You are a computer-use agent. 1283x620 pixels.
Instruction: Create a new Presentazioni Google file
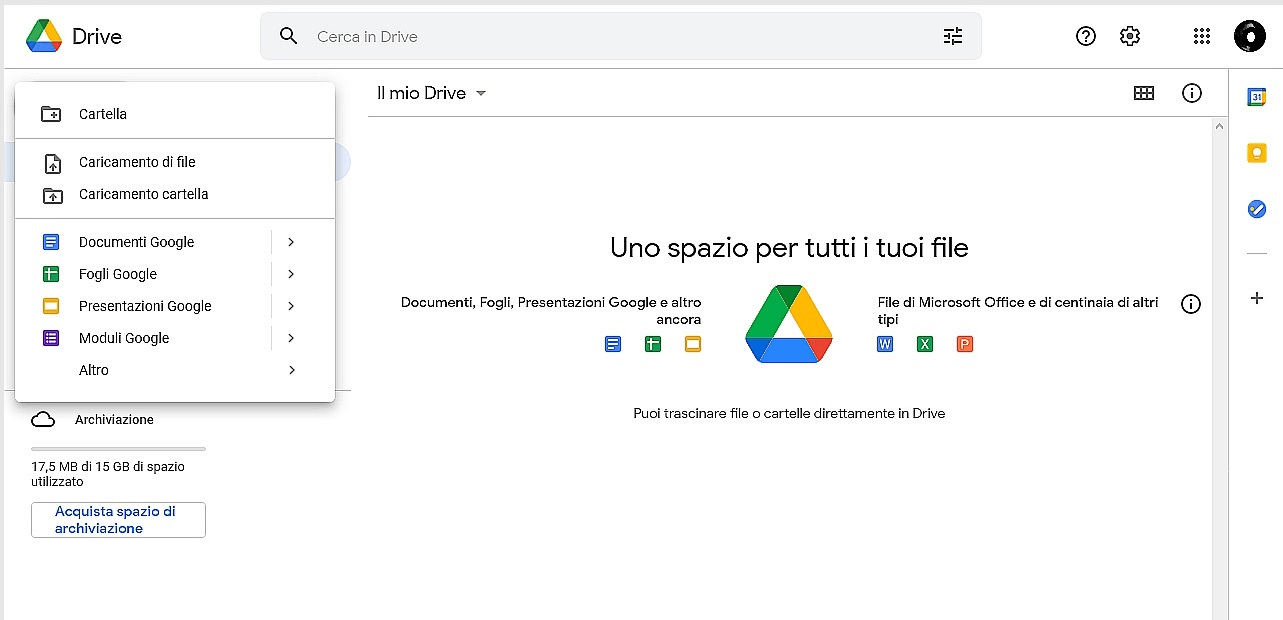pos(142,306)
